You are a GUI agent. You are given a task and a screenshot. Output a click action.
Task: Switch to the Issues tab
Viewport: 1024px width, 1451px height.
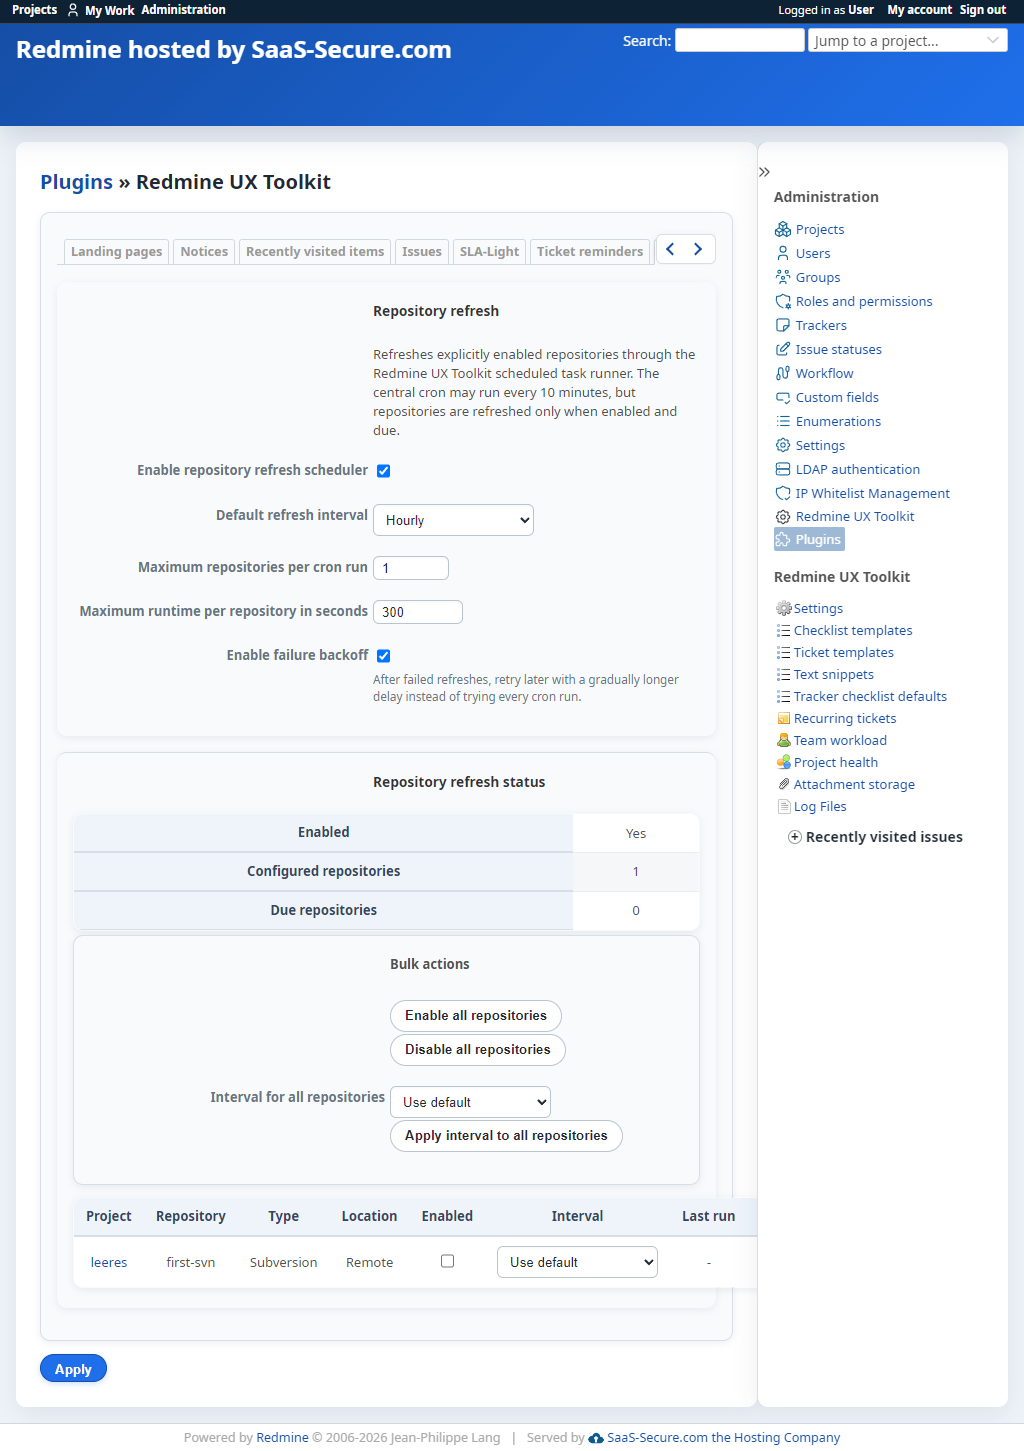point(422,251)
